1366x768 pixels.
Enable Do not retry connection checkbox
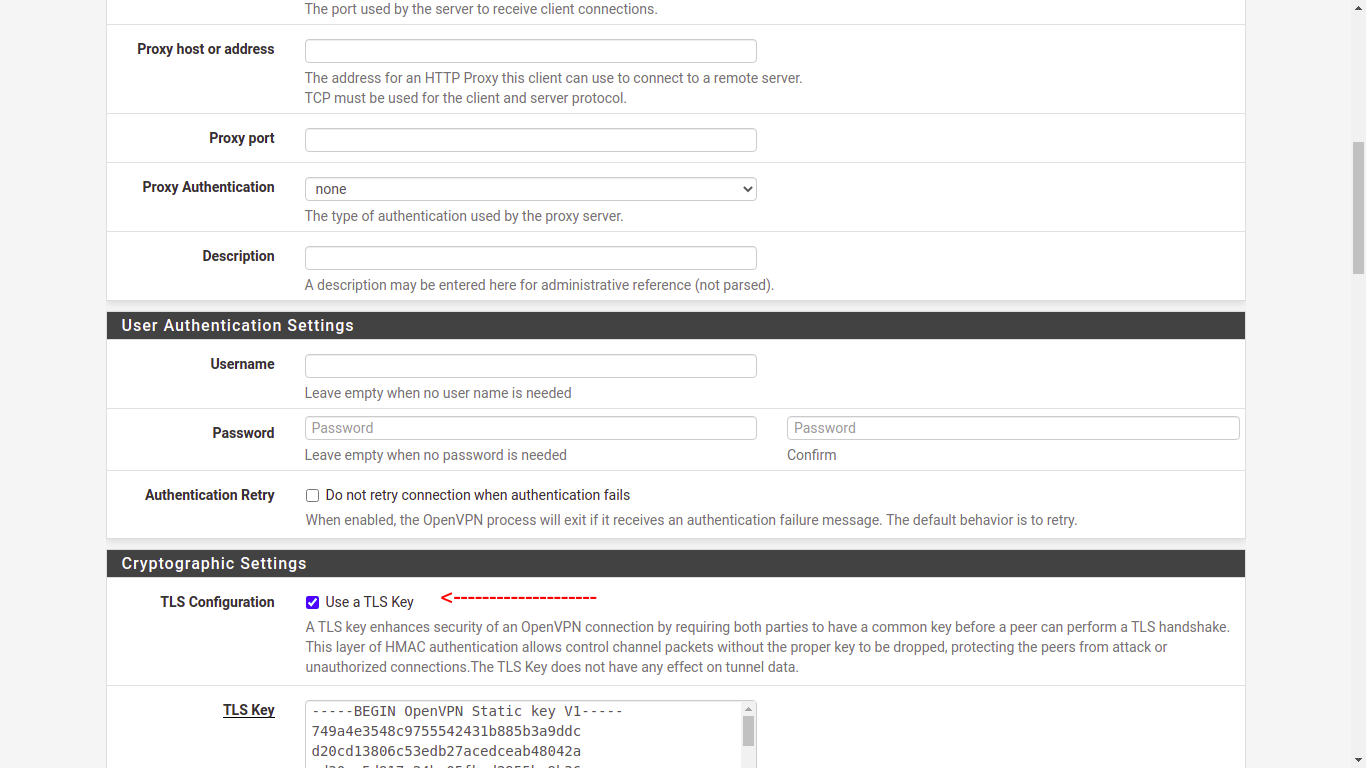(313, 496)
